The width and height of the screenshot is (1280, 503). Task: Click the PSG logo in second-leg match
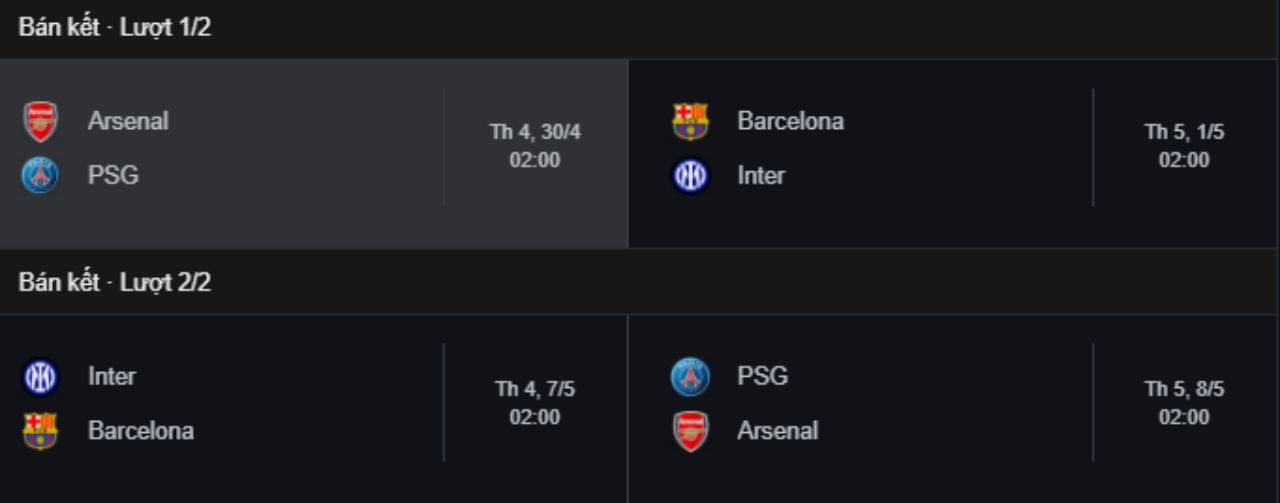[690, 377]
